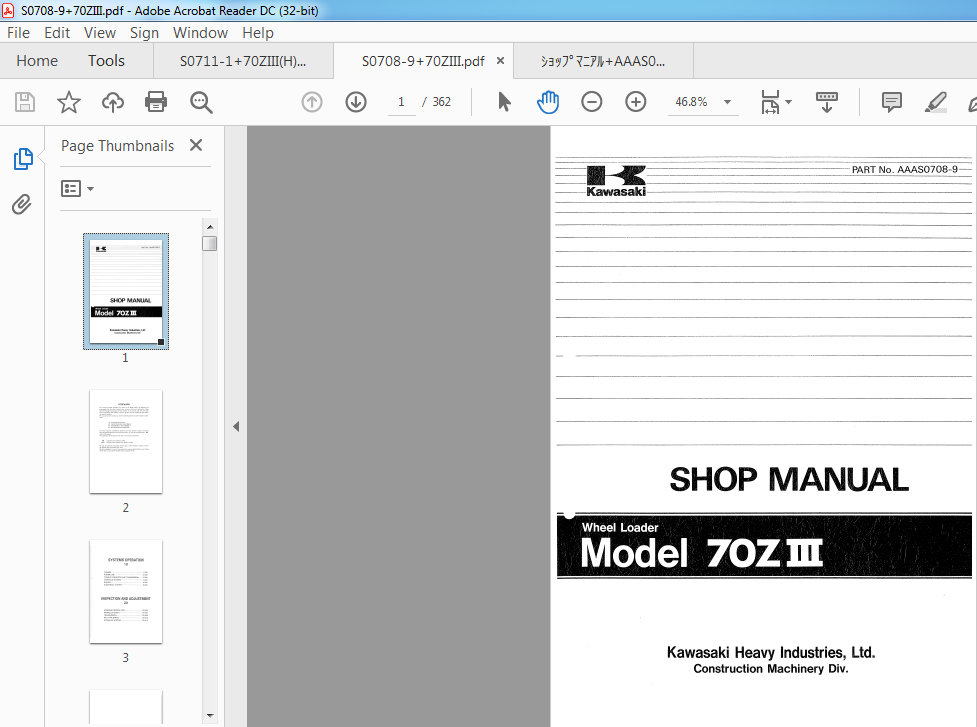Zoom in with plus circle icon
The height and width of the screenshot is (727, 977).
(x=636, y=102)
